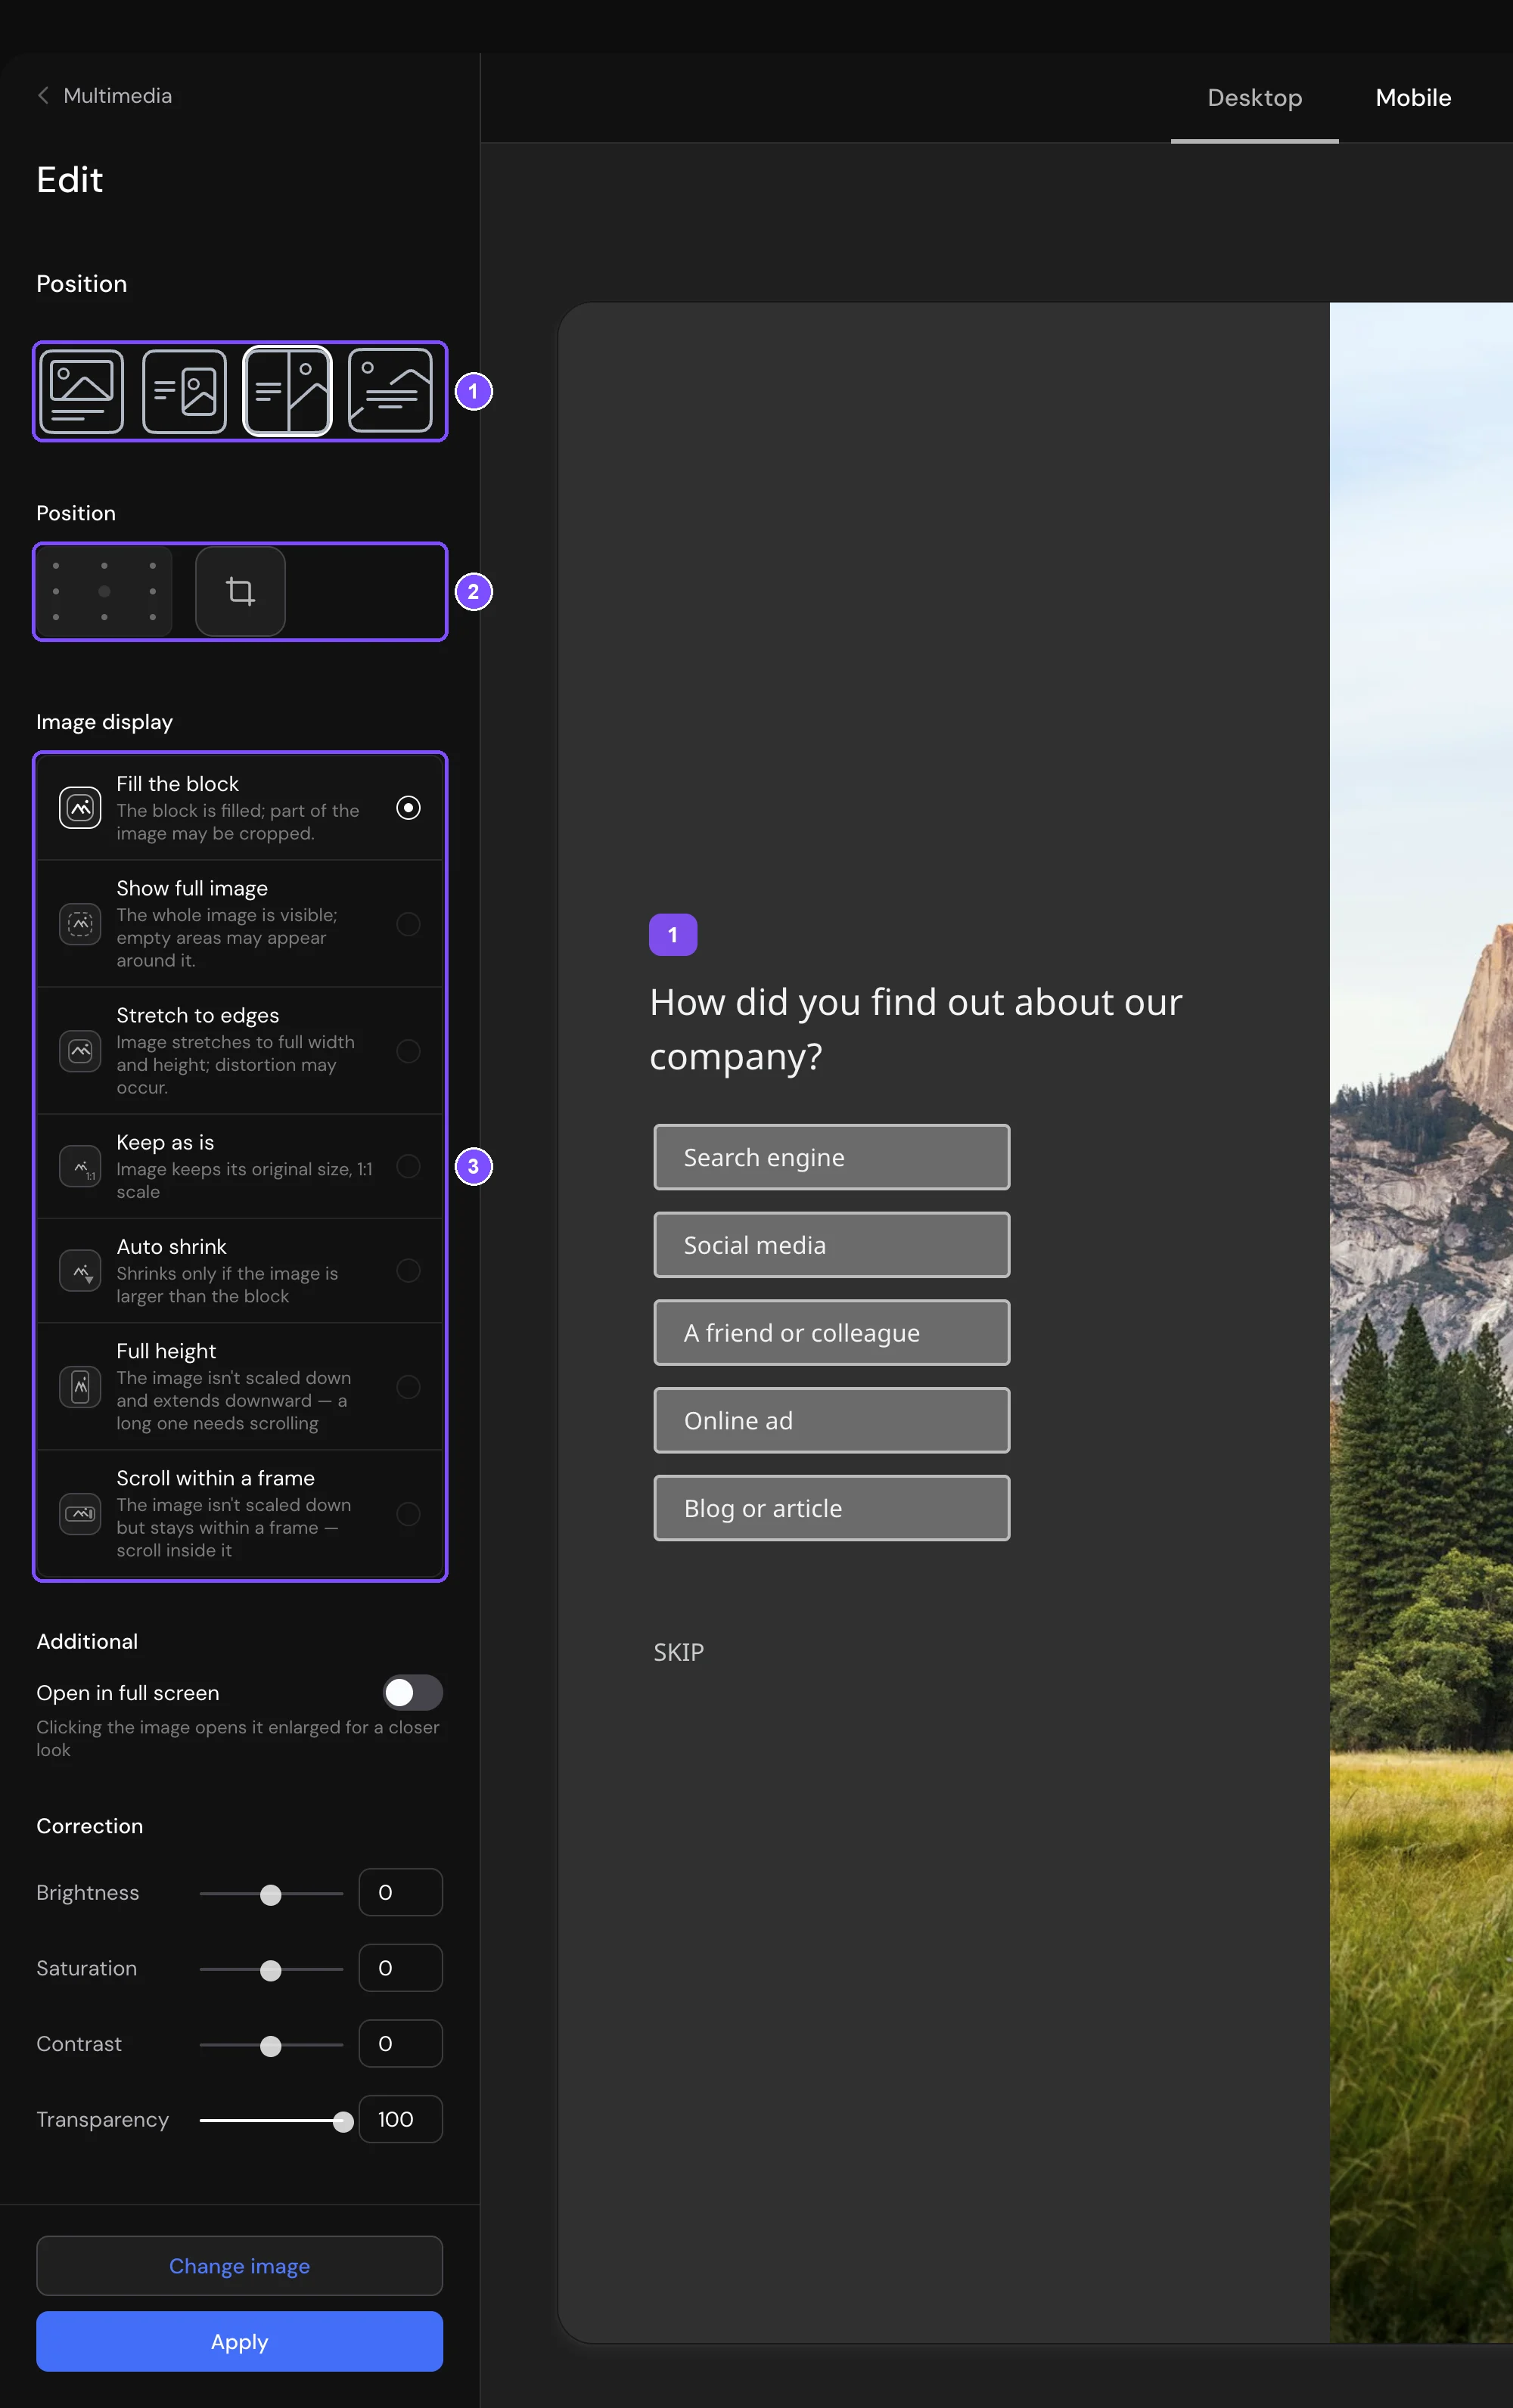Click the Saturation value input field
The image size is (1513, 2408).
pyautogui.click(x=400, y=1968)
